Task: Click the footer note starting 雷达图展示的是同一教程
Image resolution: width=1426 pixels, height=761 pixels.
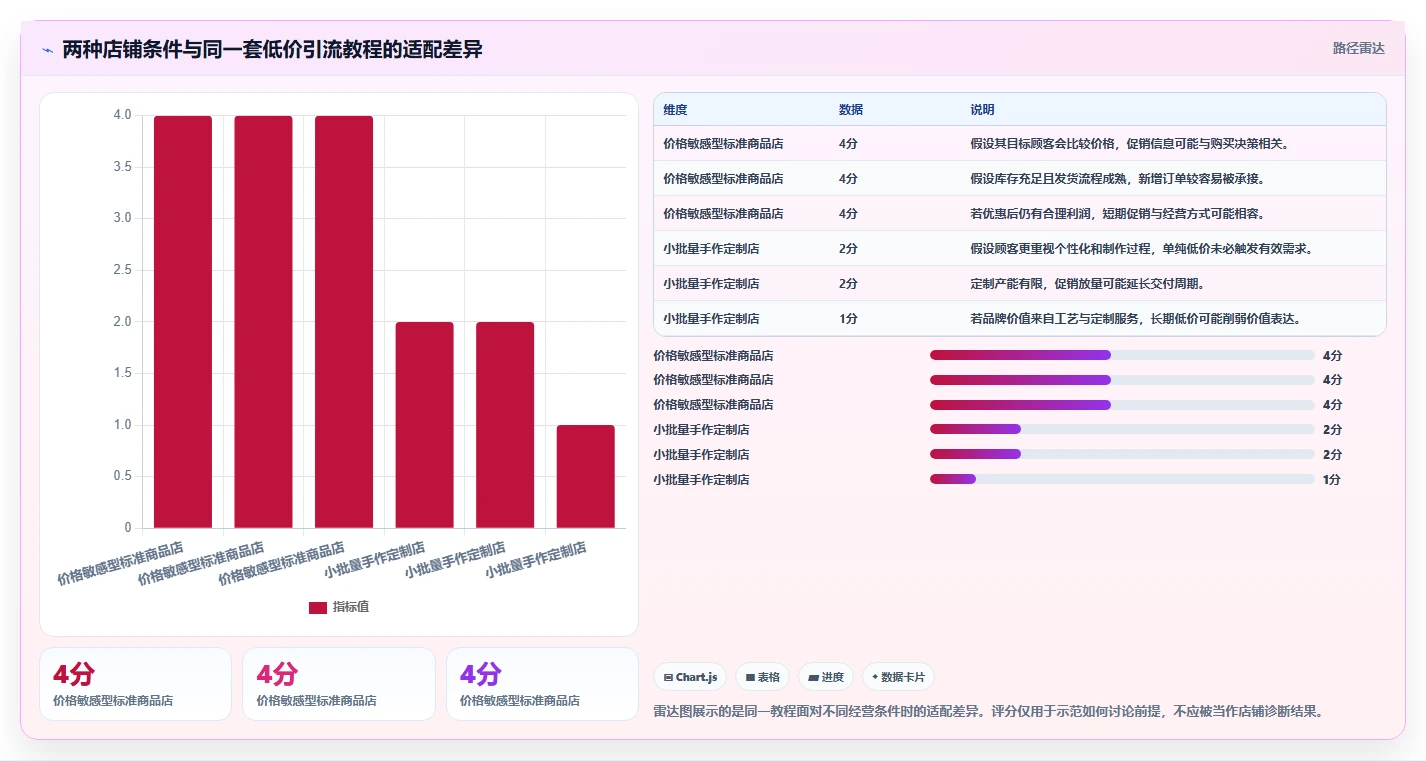Action: 988,712
